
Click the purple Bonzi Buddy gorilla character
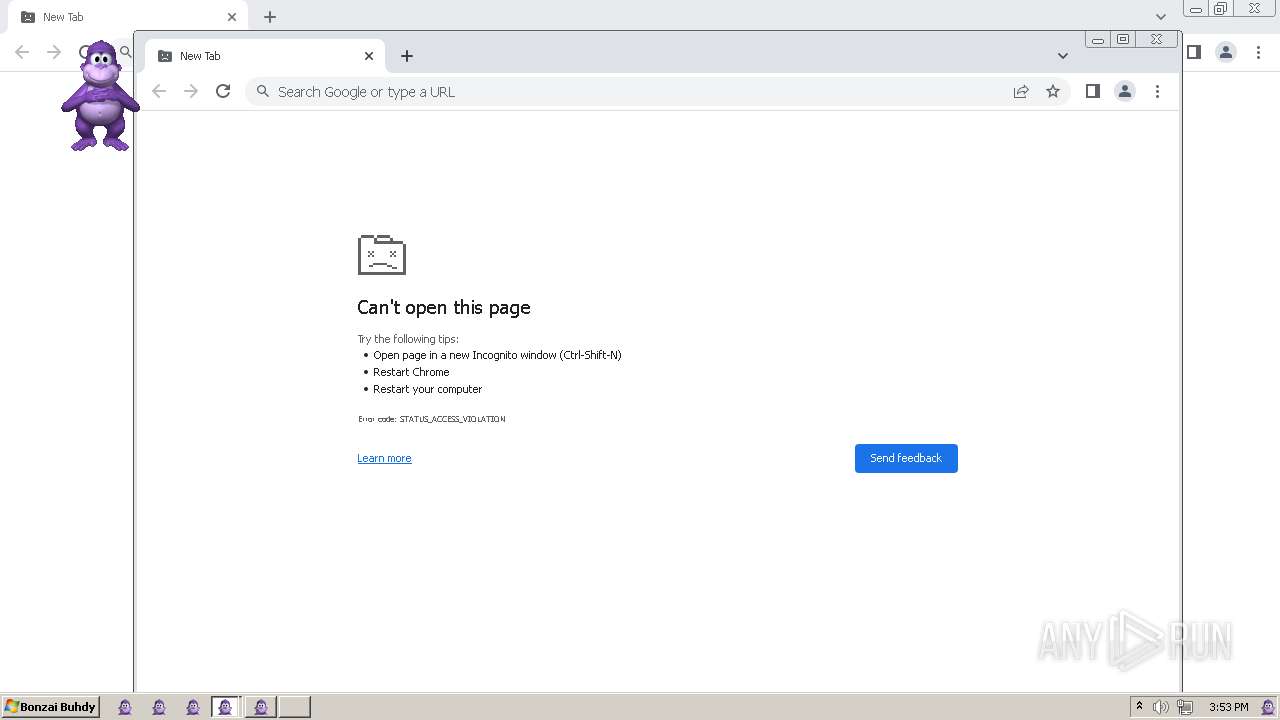tap(100, 97)
